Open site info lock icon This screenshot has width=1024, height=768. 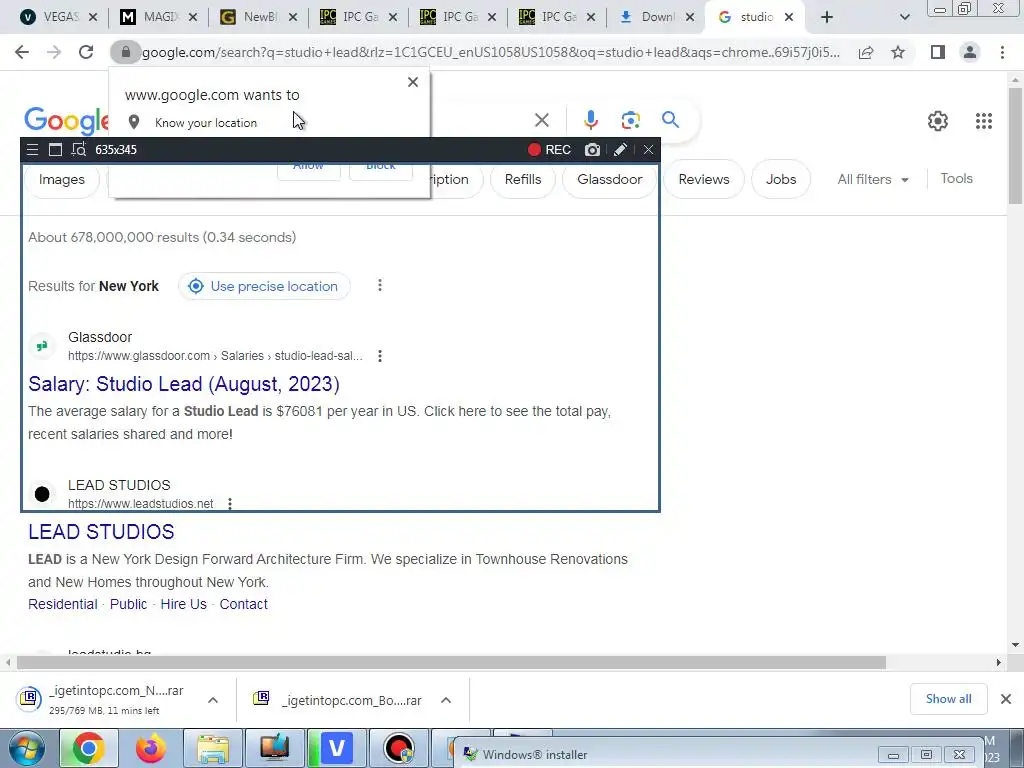126,52
